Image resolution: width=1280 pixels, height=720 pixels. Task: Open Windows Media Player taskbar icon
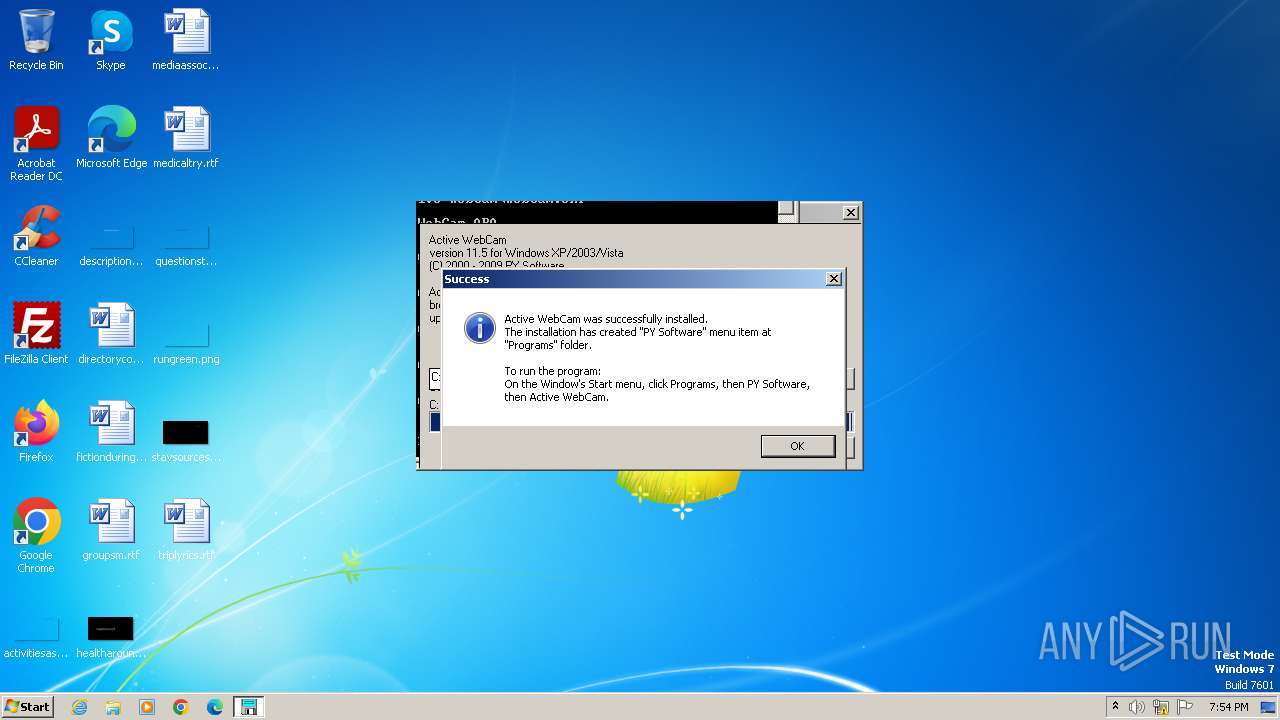147,707
